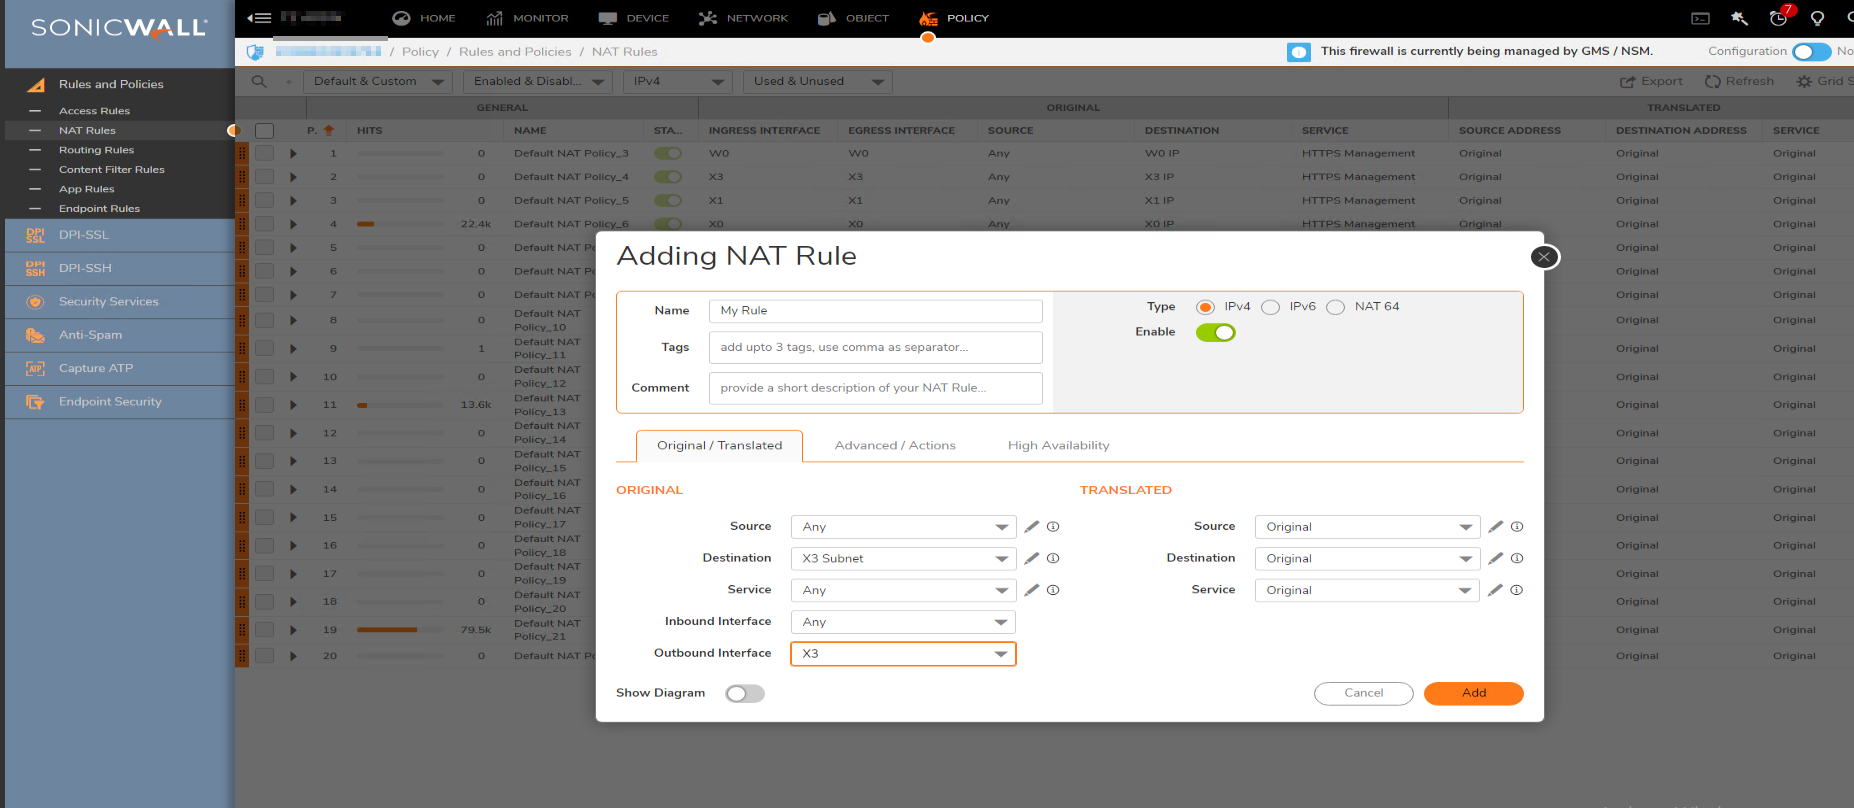Edit the translated Destination pencil icon
The height and width of the screenshot is (808, 1854).
pos(1496,558)
